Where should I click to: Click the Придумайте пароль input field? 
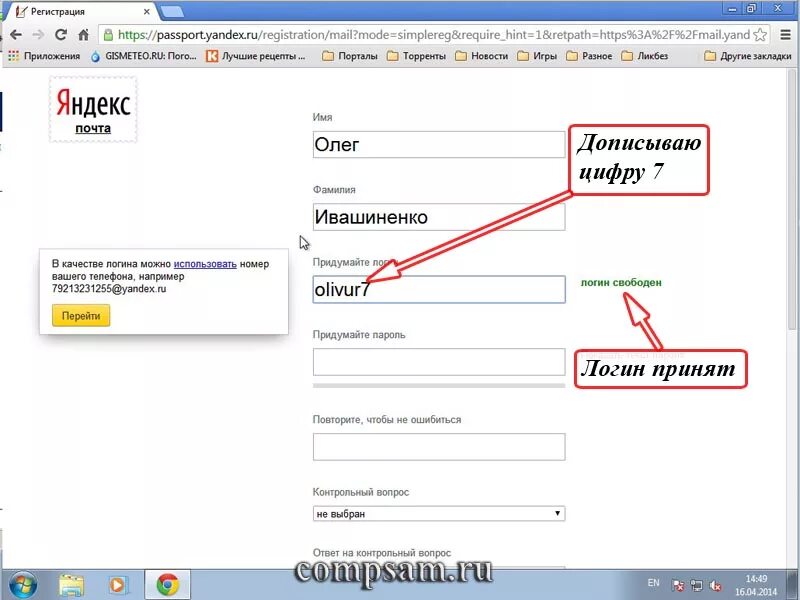click(439, 362)
